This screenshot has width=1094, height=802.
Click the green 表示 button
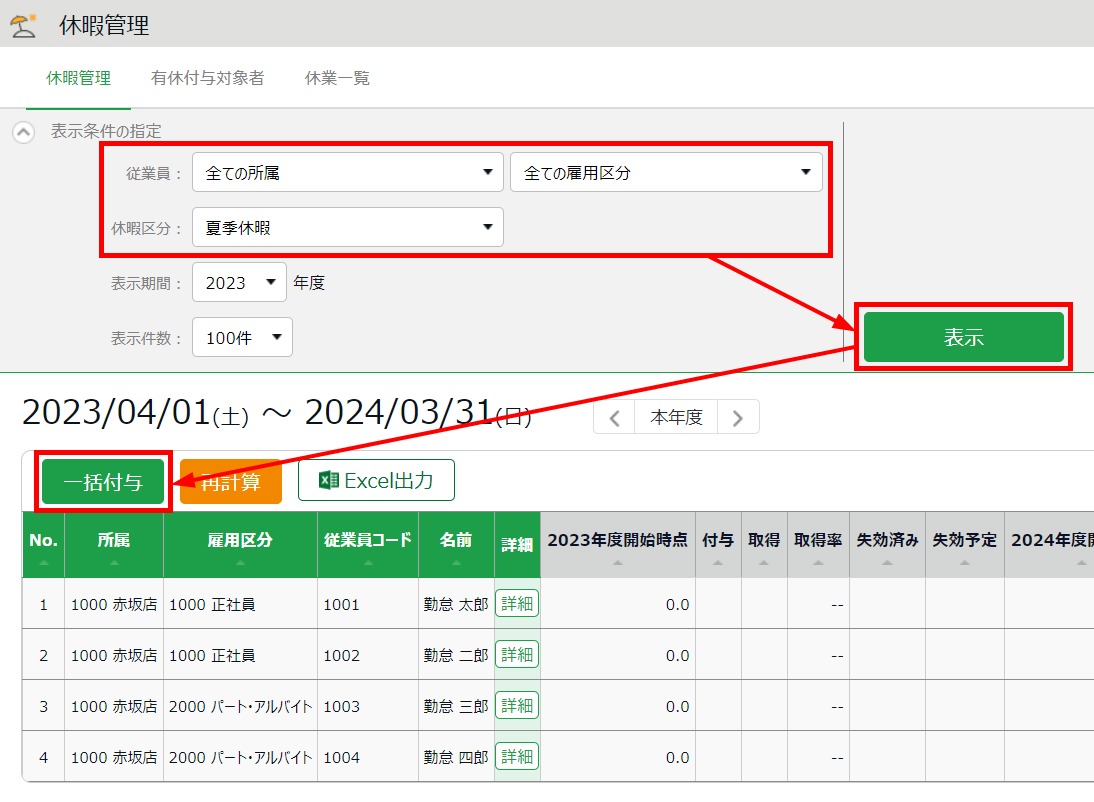[x=963, y=337]
